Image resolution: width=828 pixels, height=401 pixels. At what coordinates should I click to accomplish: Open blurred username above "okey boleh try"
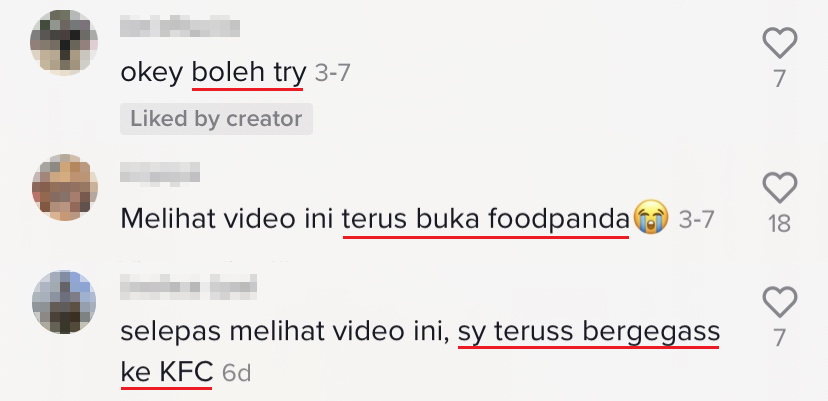[180, 27]
